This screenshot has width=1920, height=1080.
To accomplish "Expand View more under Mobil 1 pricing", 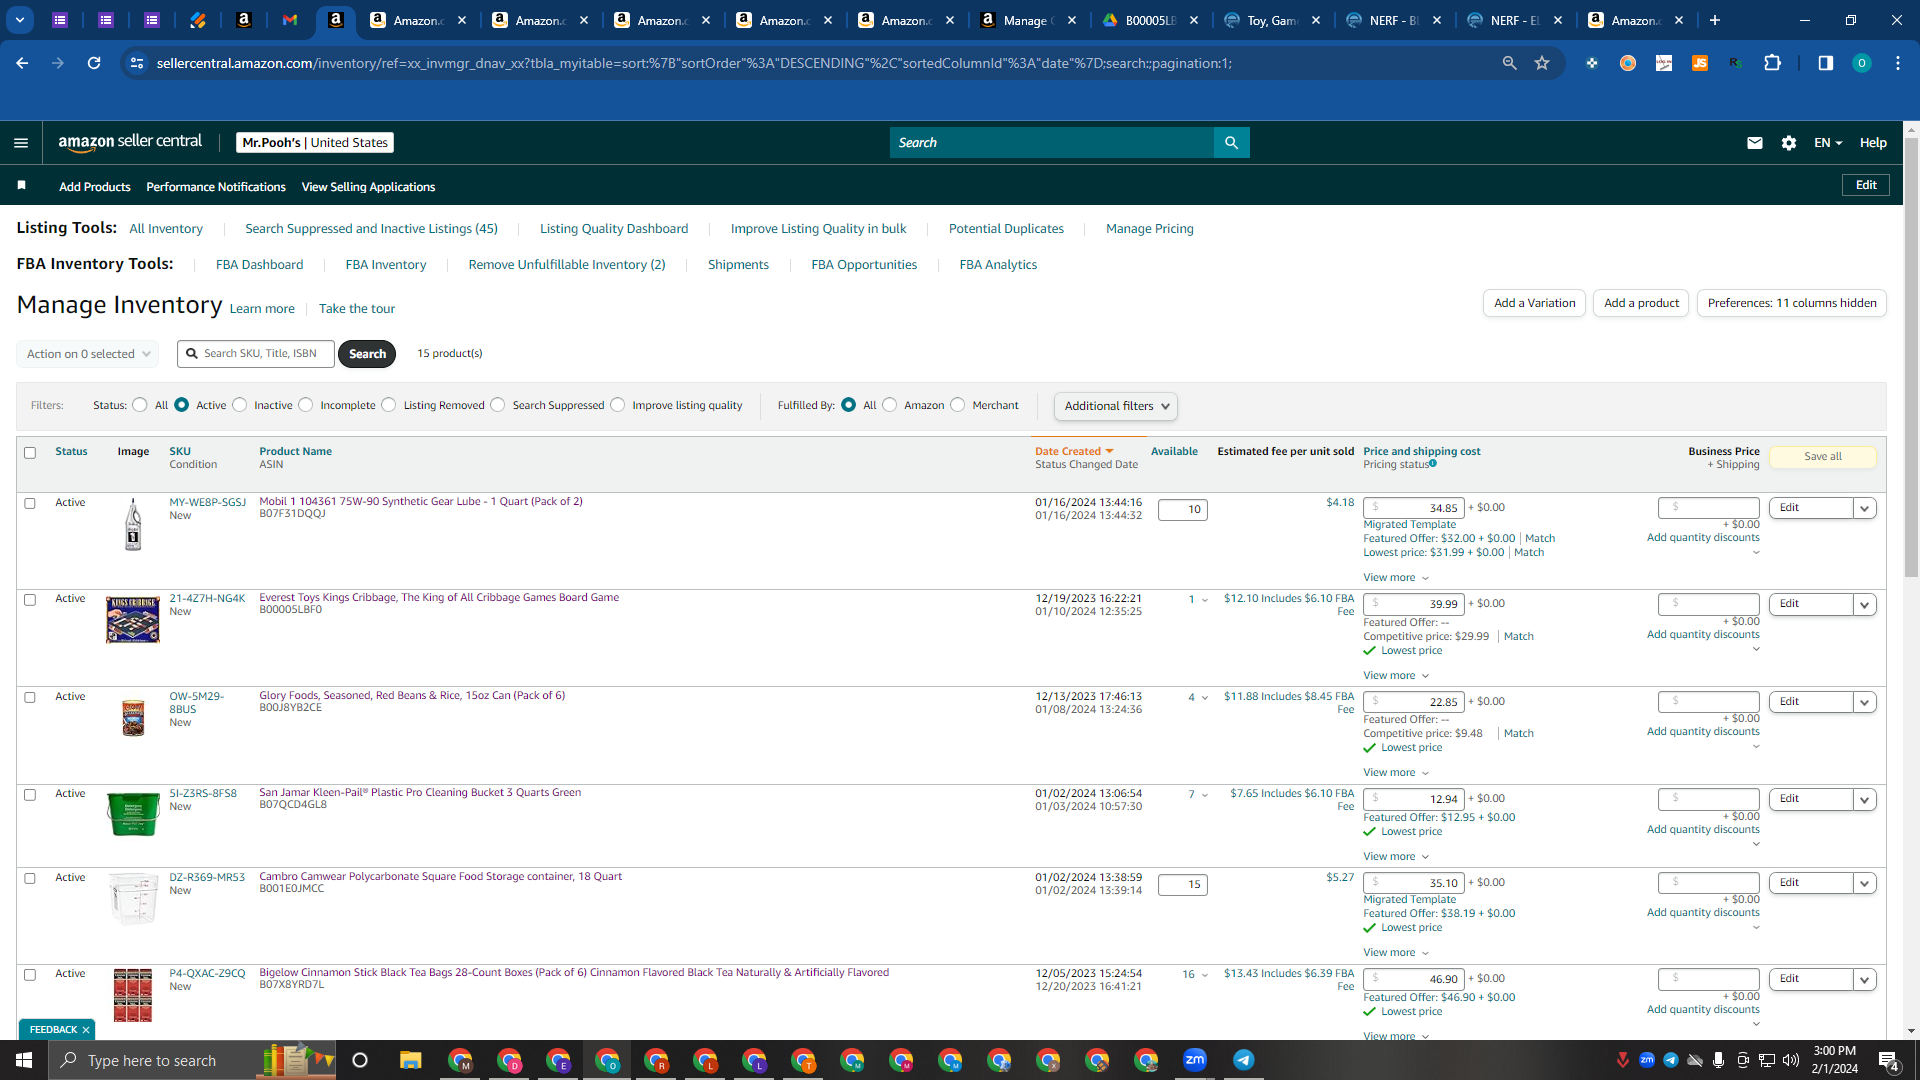I will coord(1396,577).
